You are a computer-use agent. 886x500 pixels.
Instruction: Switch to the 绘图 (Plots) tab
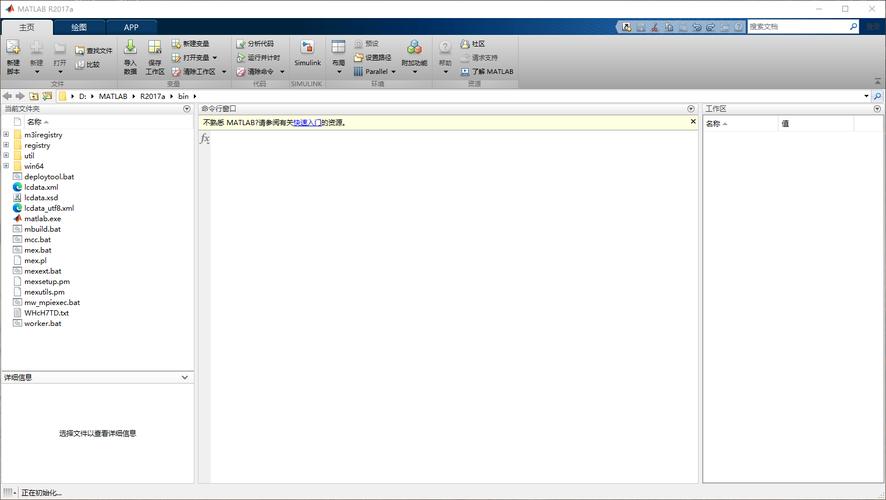click(79, 27)
